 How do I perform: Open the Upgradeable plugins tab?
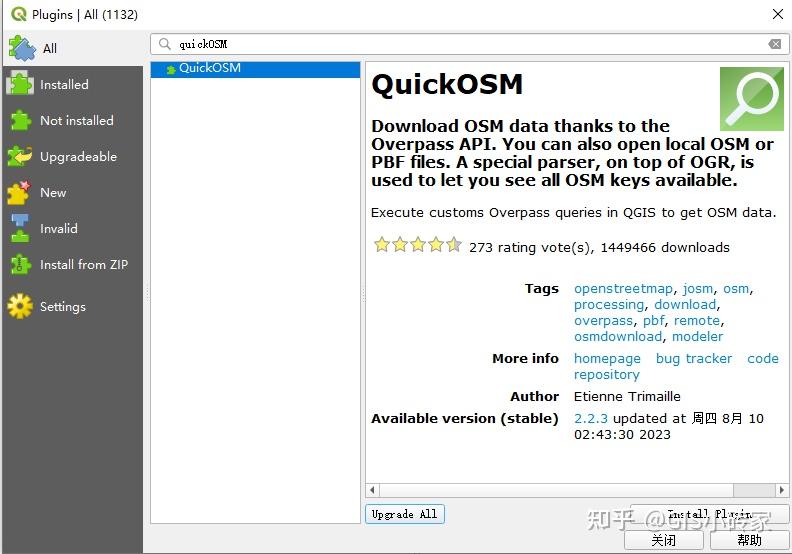coord(73,157)
